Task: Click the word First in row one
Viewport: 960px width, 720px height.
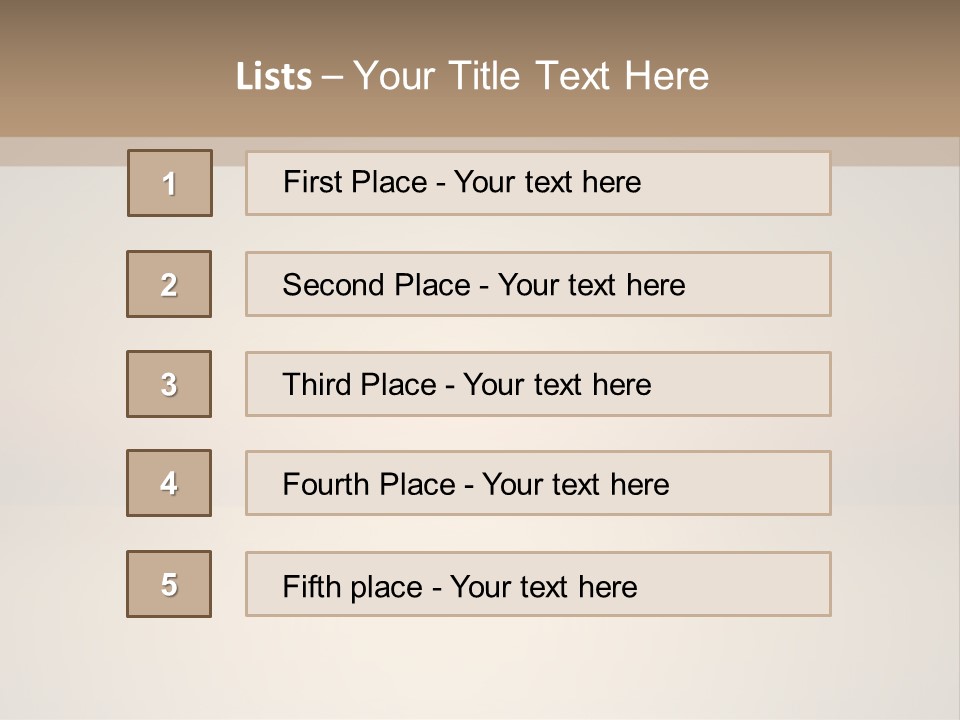Action: point(312,182)
